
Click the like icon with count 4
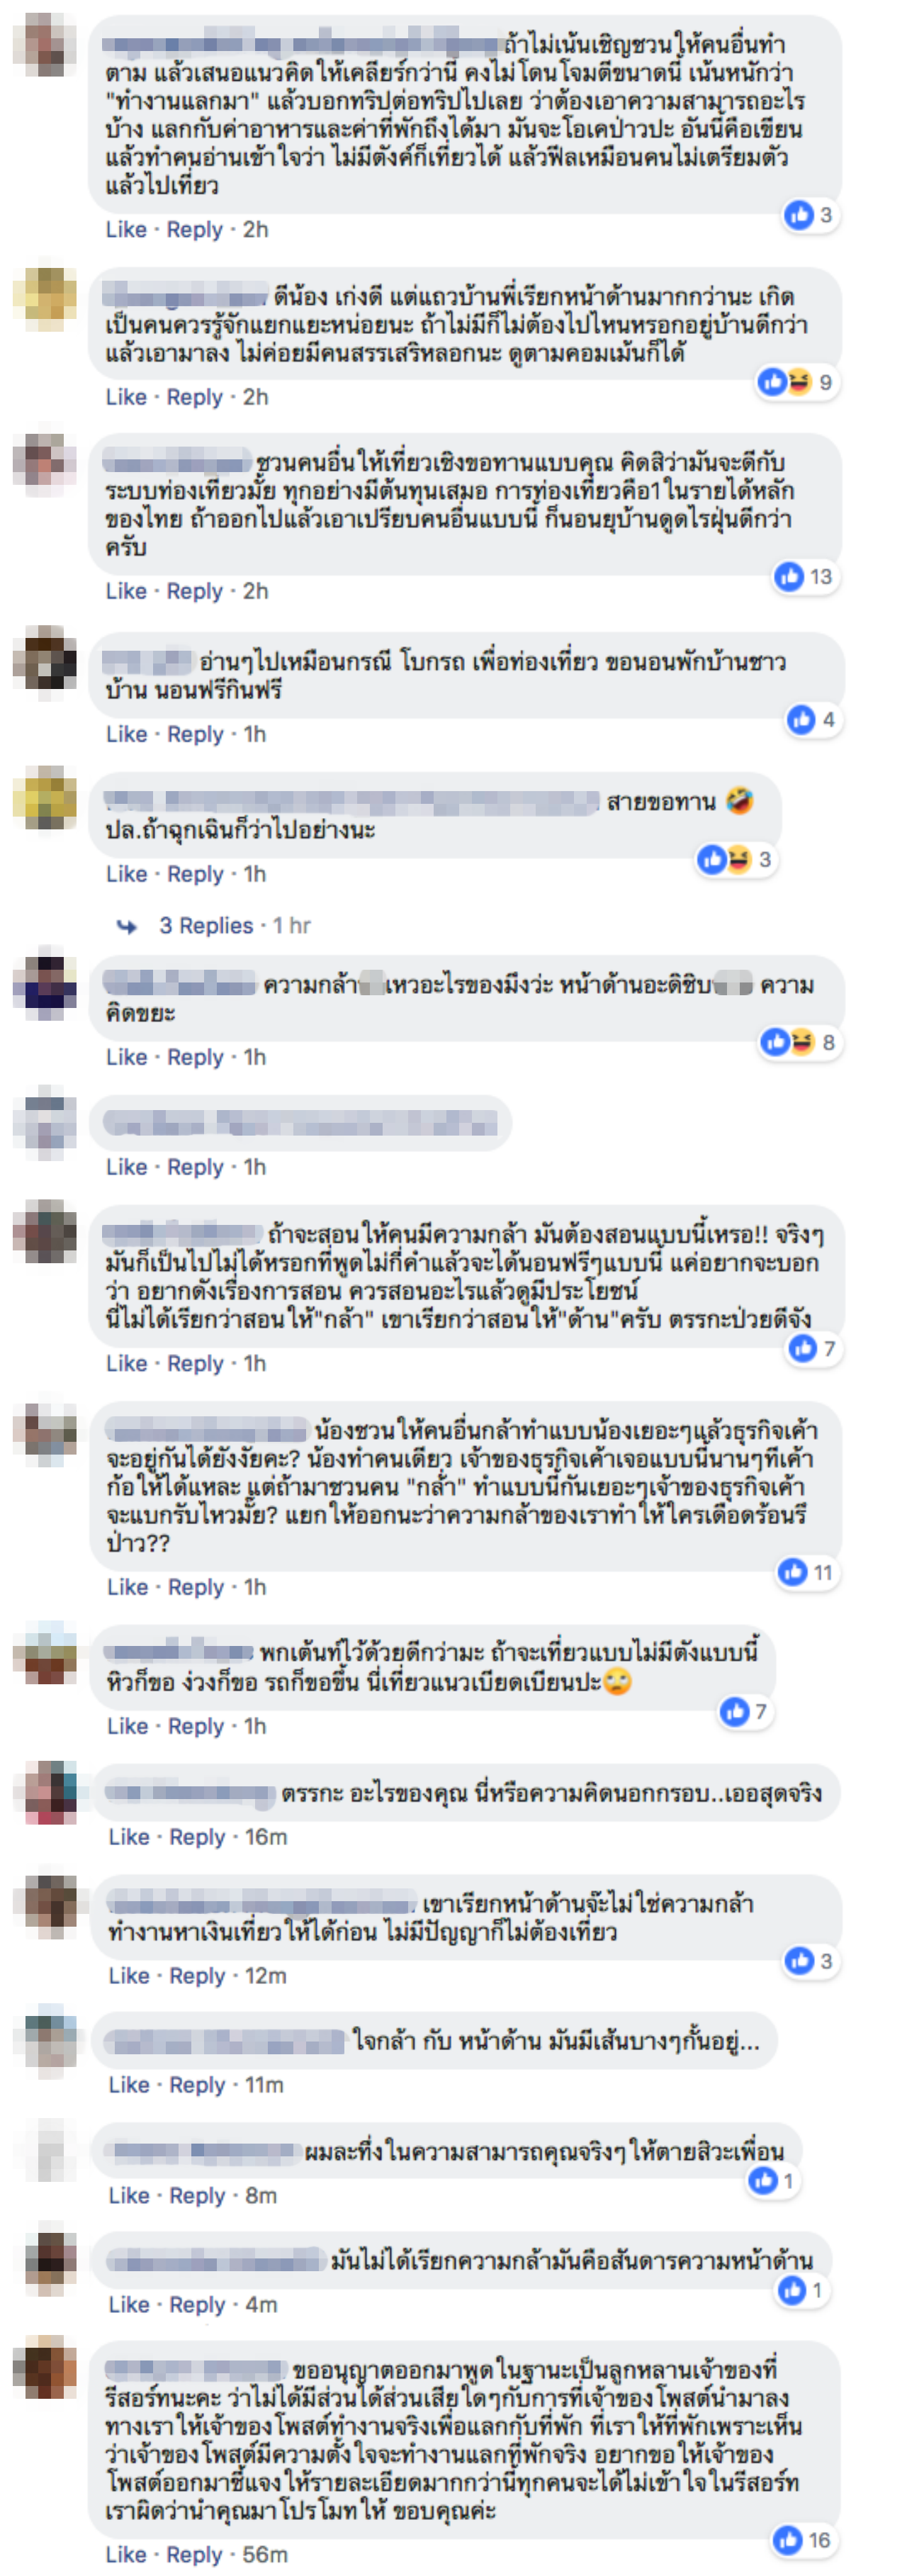point(801,719)
